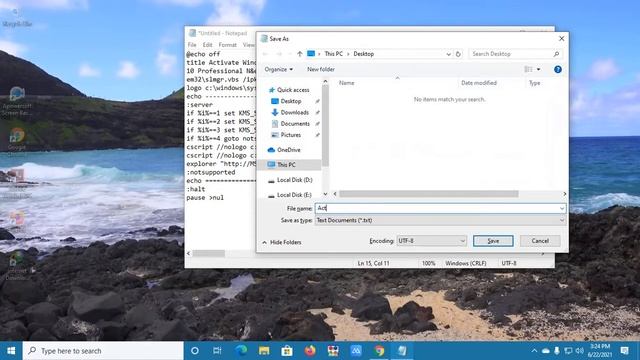Image resolution: width=640 pixels, height=360 pixels.
Task: Open Microsoft Edge from the taskbar
Action: [241, 351]
